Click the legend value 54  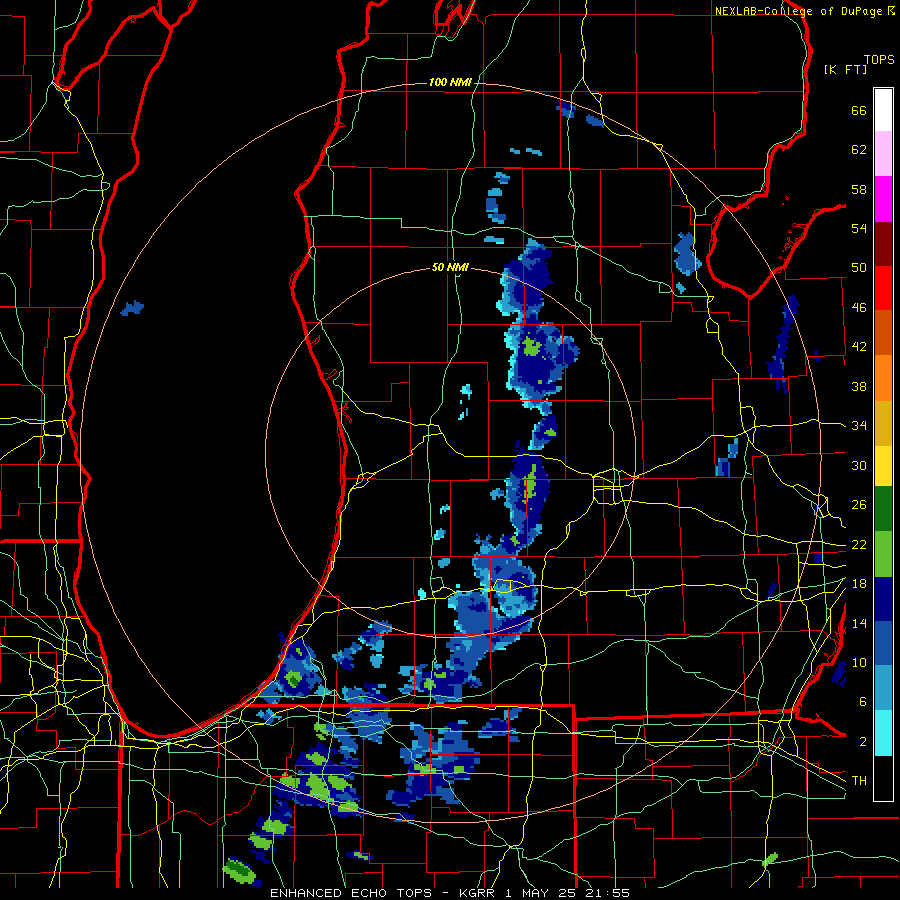coord(859,228)
